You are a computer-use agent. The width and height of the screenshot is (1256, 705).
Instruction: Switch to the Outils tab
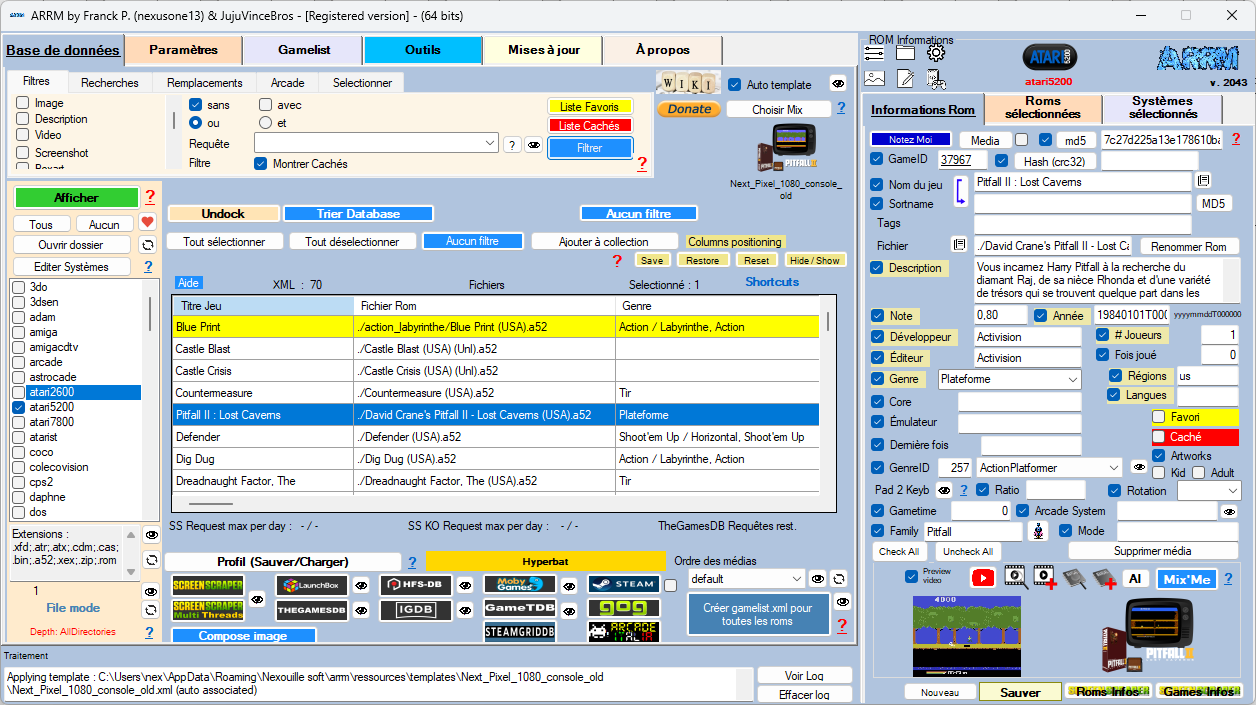[423, 50]
